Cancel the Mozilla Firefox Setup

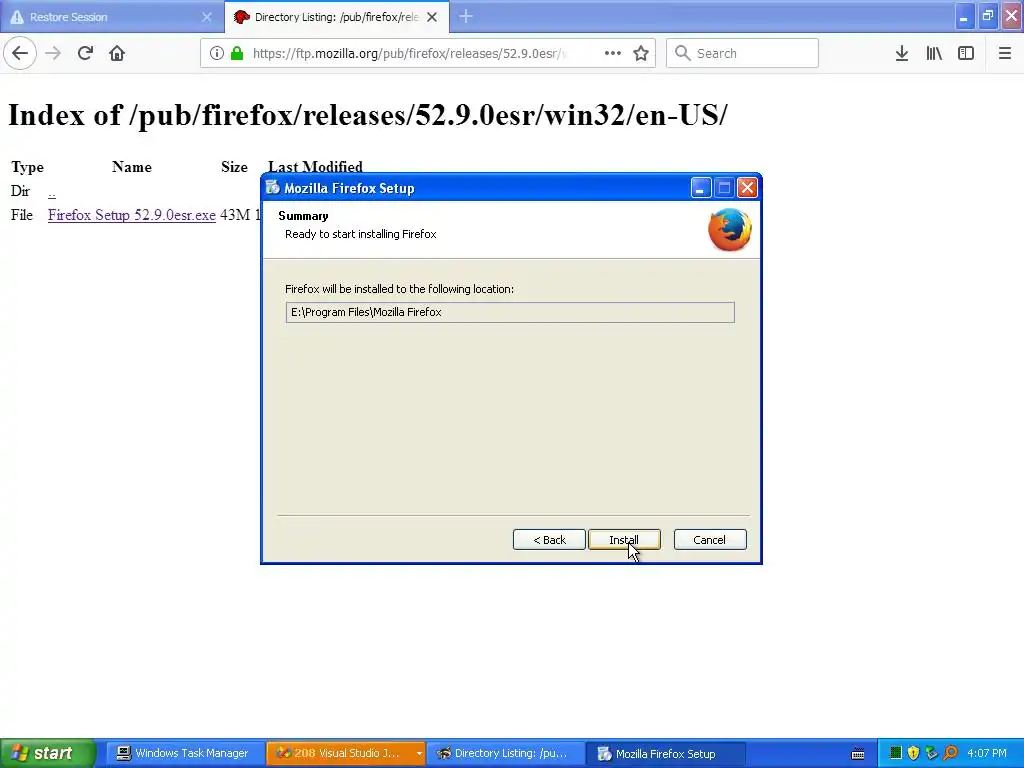(x=710, y=539)
